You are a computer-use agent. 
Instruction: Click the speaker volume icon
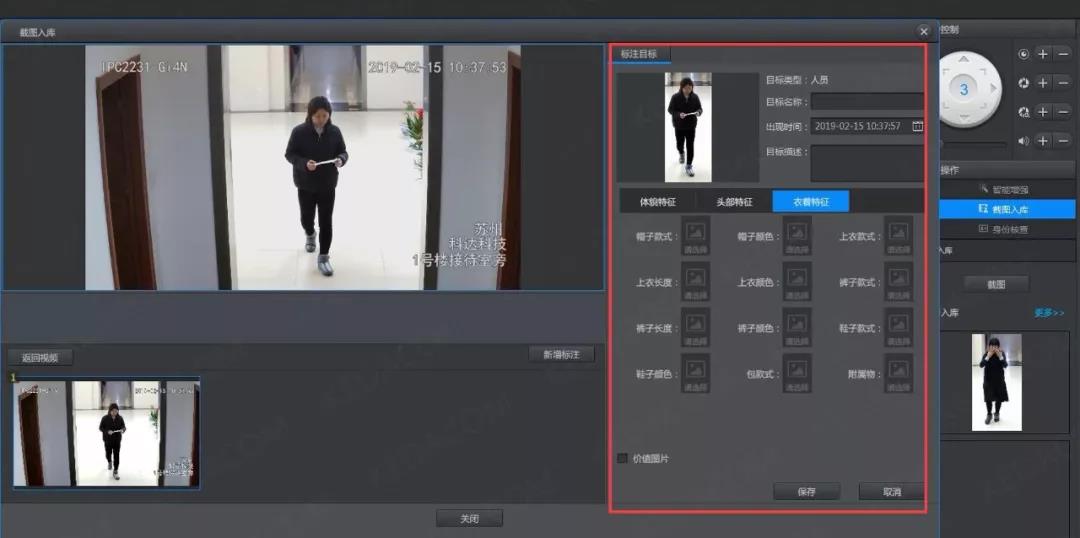tap(1024, 141)
